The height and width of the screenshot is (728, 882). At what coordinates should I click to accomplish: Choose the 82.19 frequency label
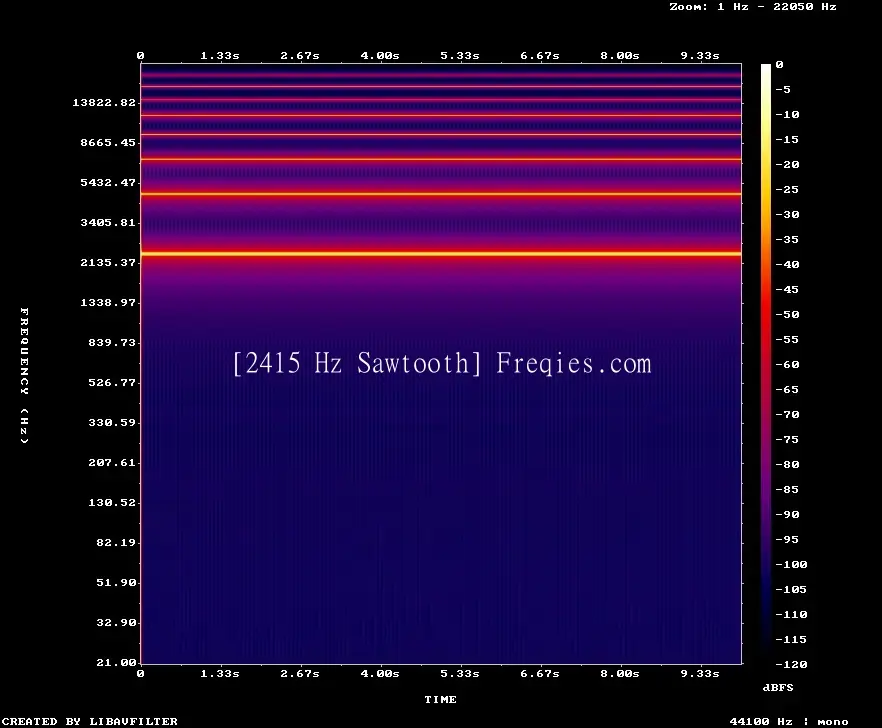point(116,542)
